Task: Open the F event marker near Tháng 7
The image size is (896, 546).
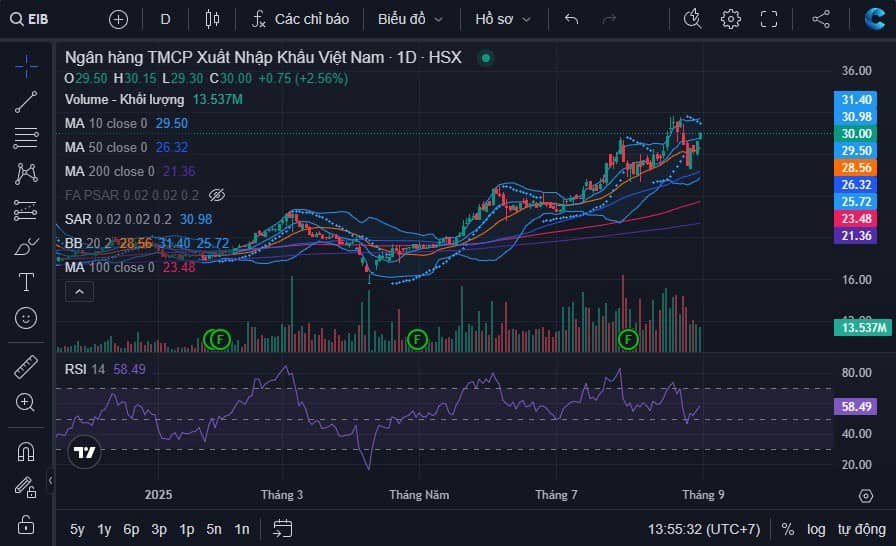Action: 628,340
